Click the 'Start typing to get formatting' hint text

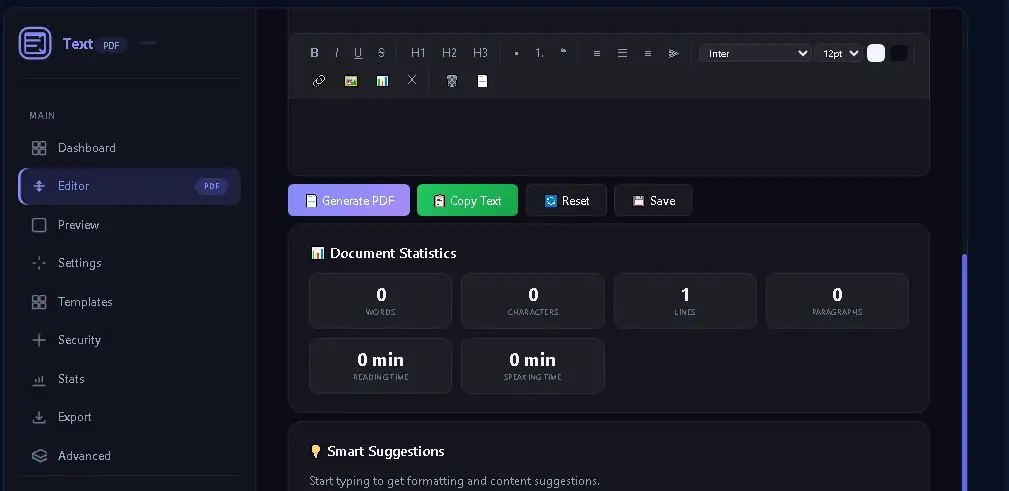click(x=454, y=481)
